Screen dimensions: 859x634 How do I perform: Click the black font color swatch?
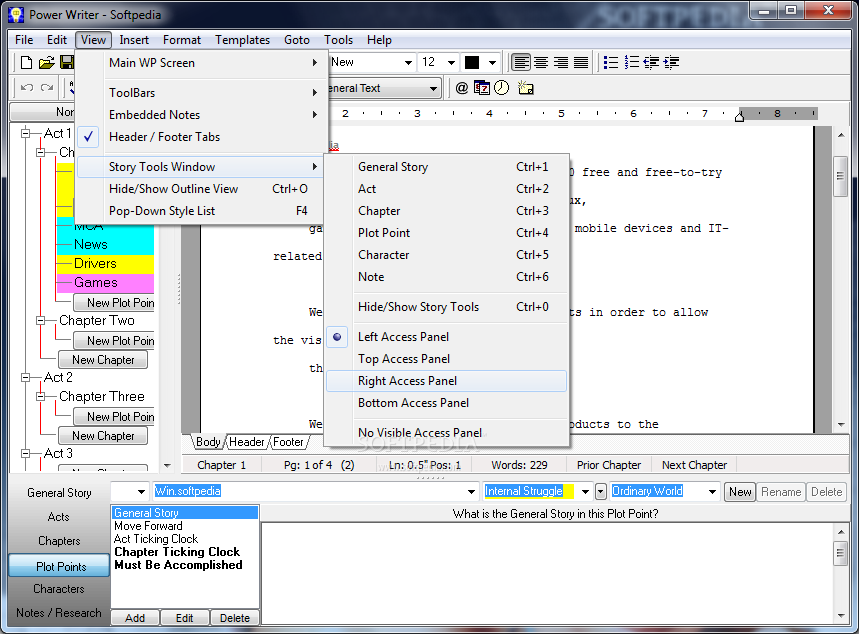click(x=472, y=62)
